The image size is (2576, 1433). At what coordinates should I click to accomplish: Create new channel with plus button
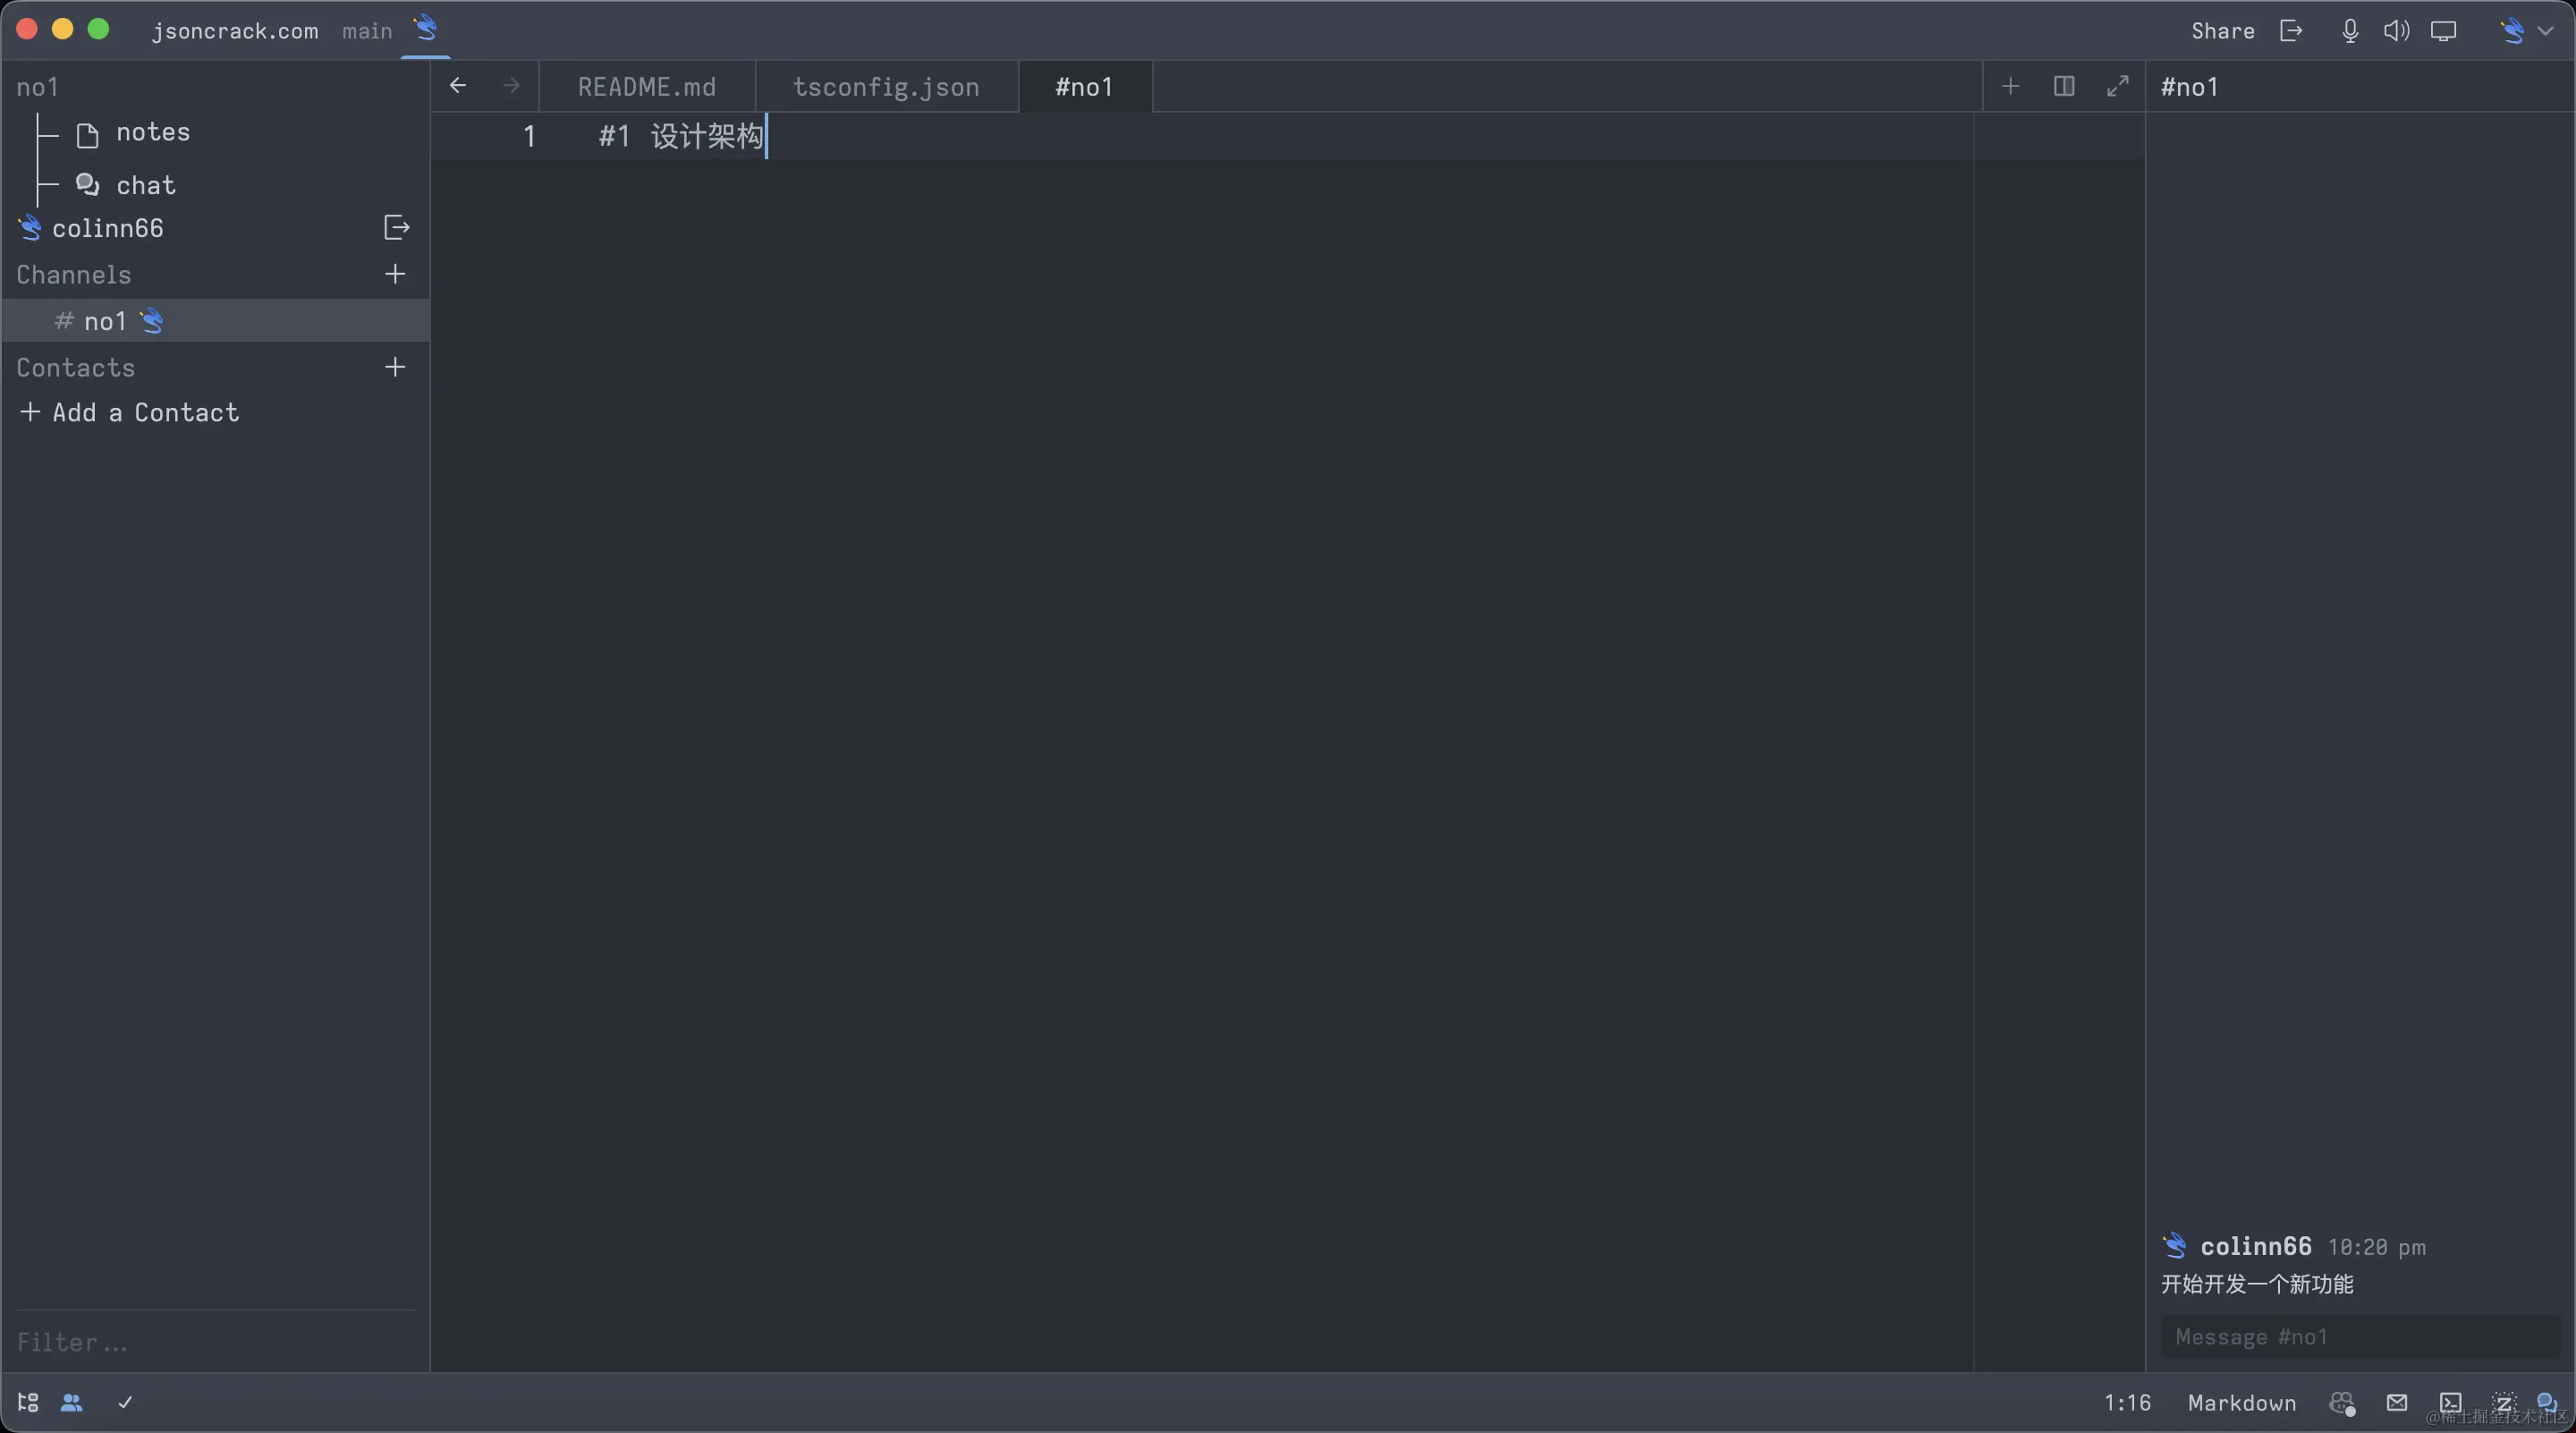point(395,274)
